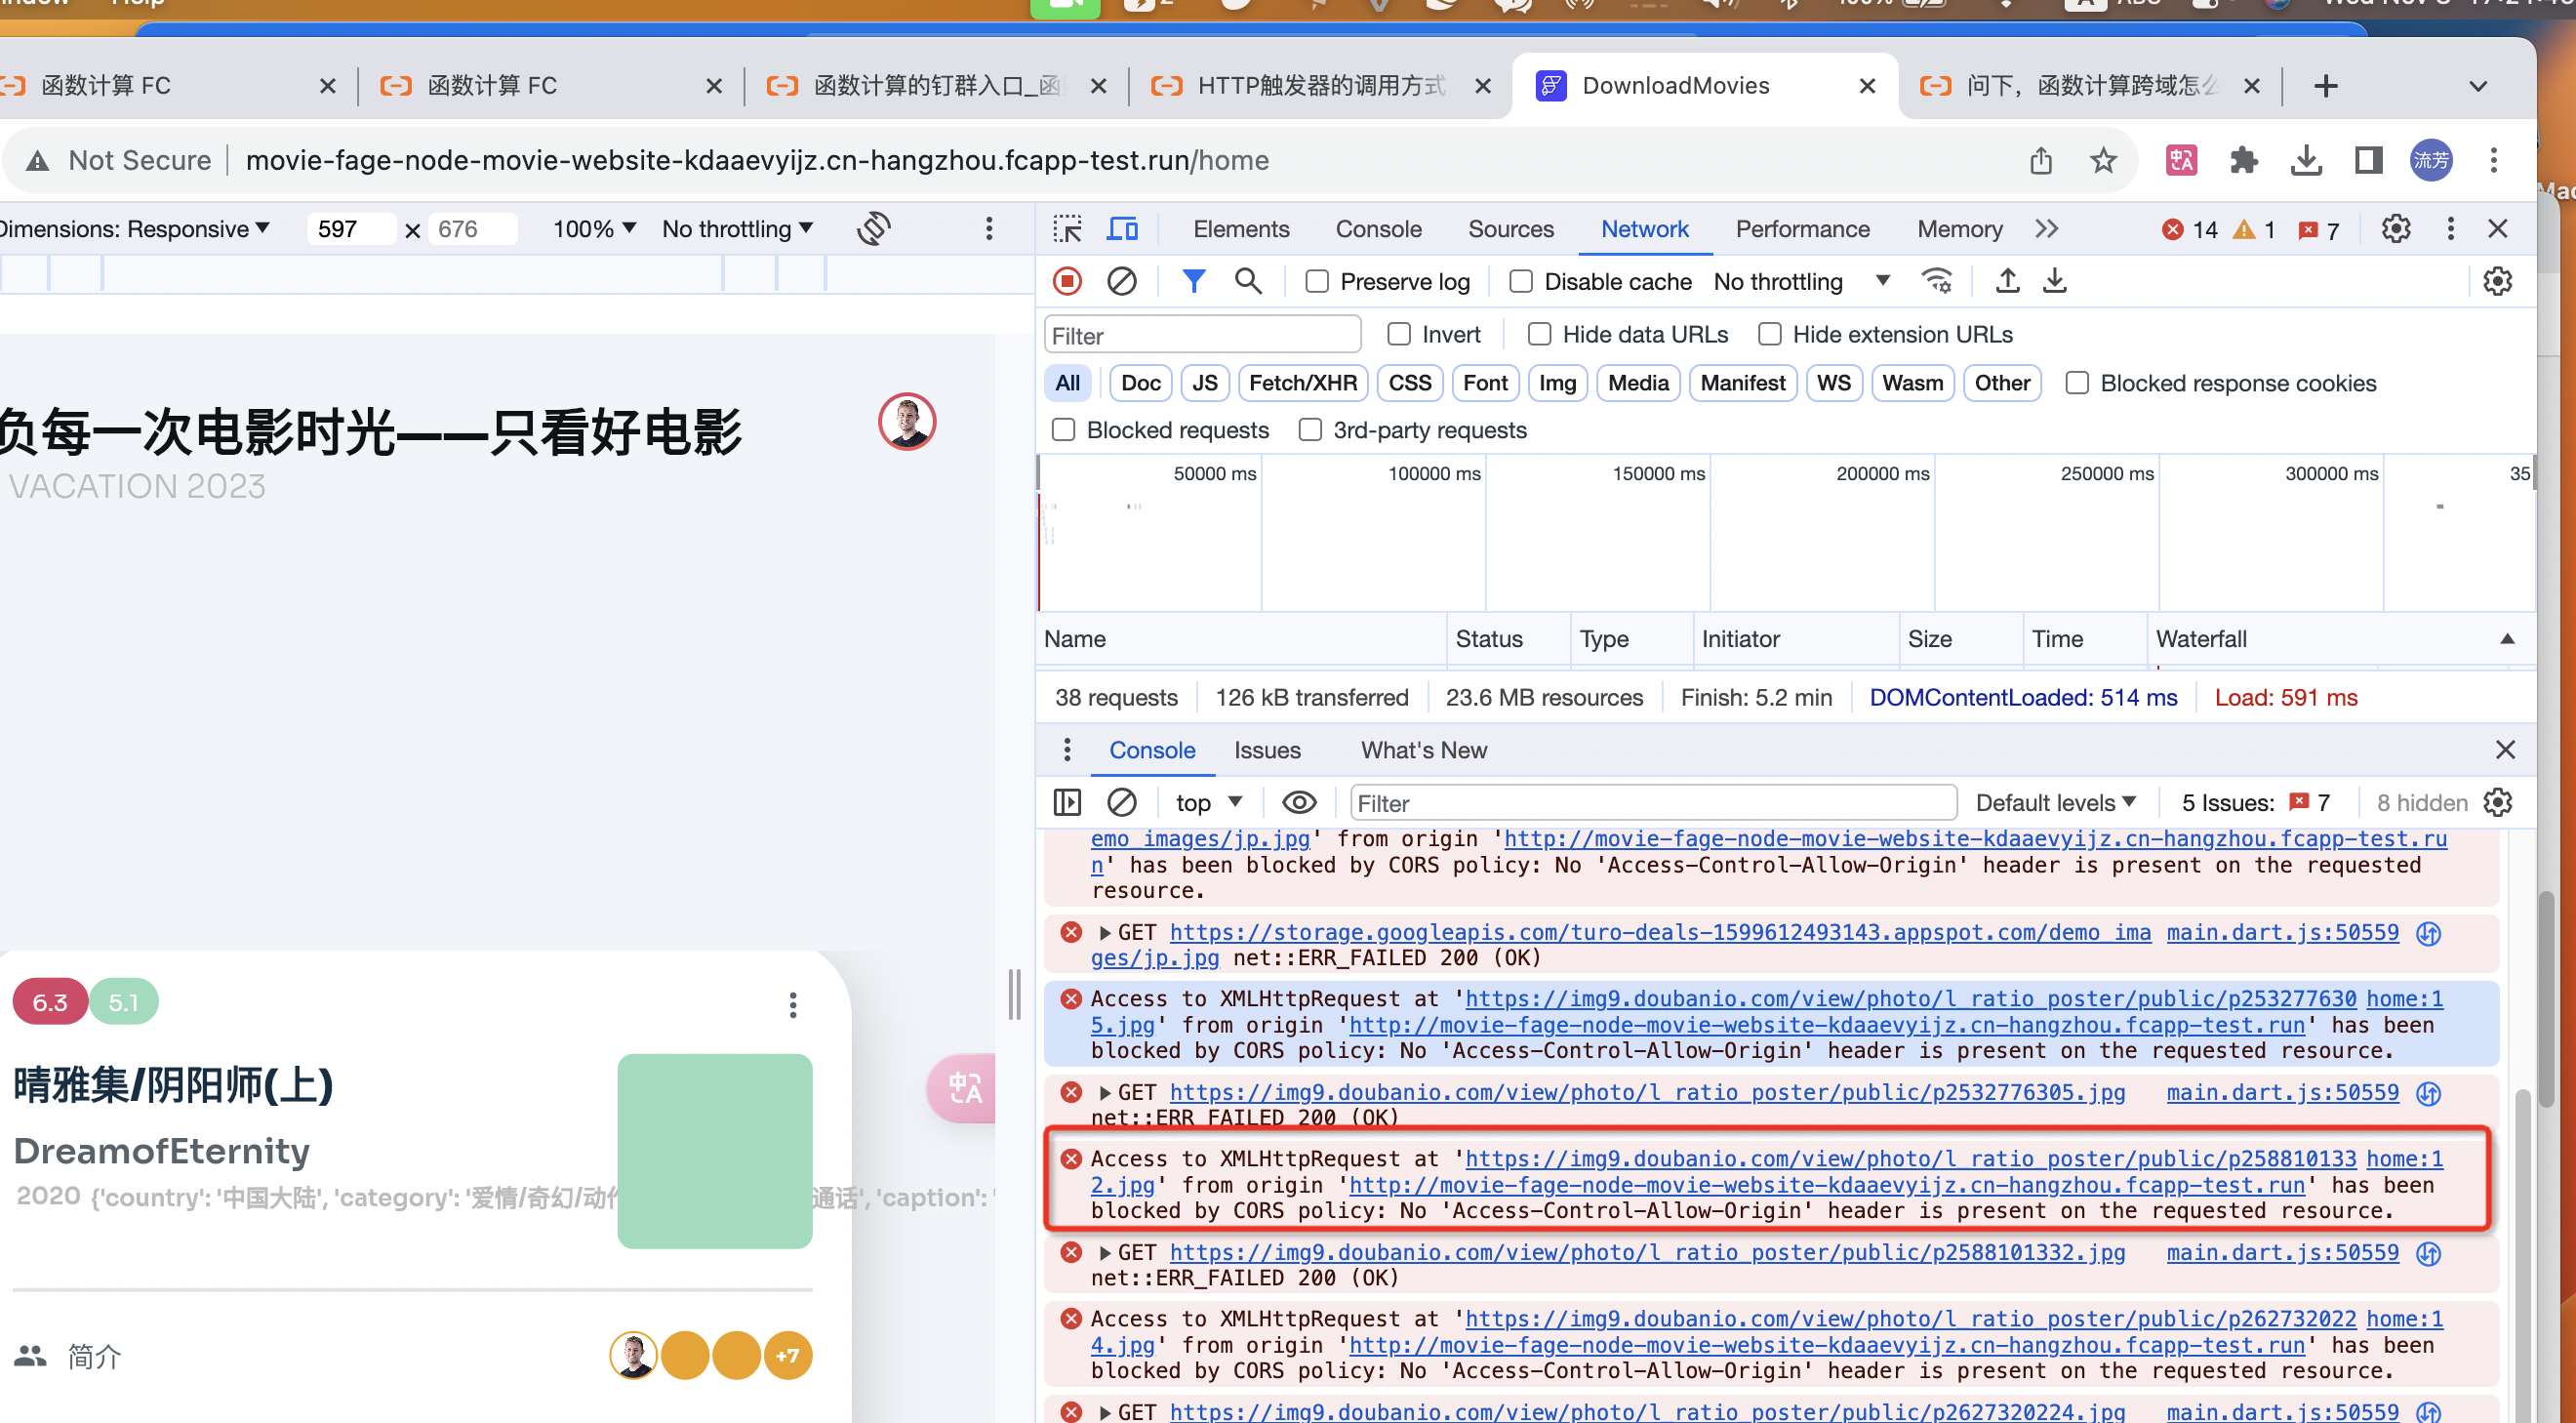The height and width of the screenshot is (1423, 2576).
Task: Open main.dart.js:50559 link for p2588101332.jpg
Action: (2282, 1252)
